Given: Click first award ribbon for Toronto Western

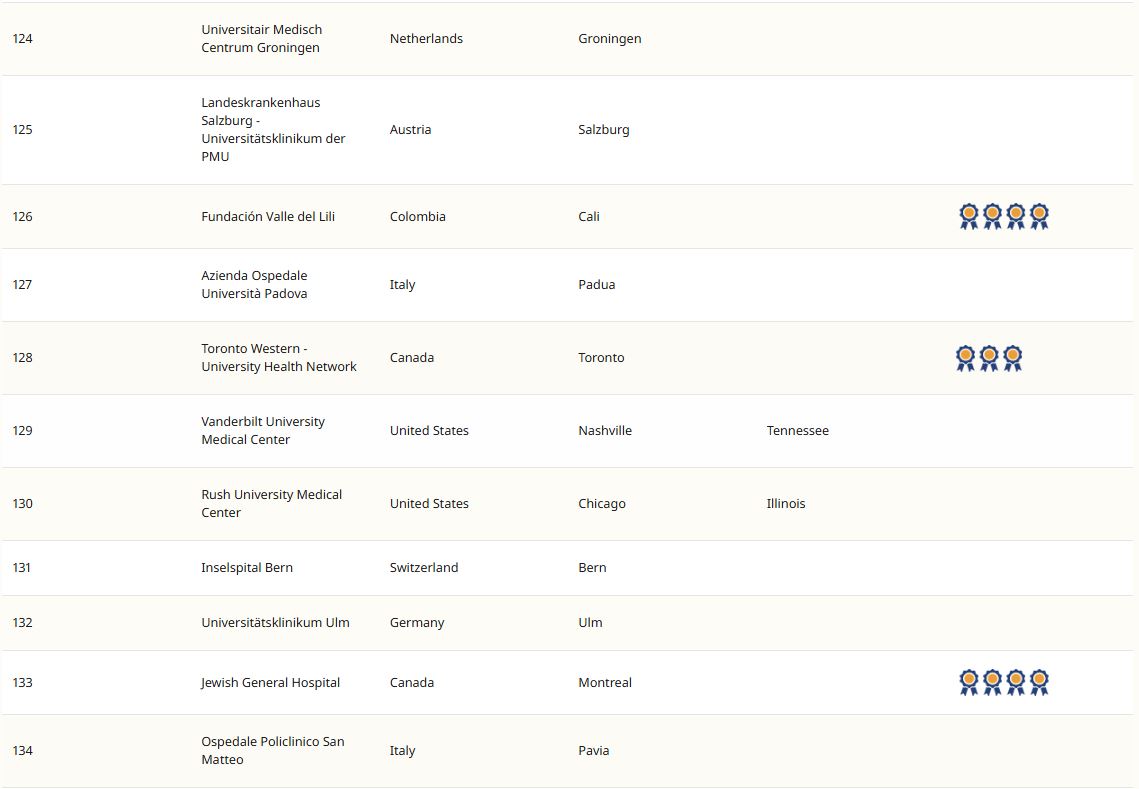Looking at the screenshot, I should click(x=965, y=358).
